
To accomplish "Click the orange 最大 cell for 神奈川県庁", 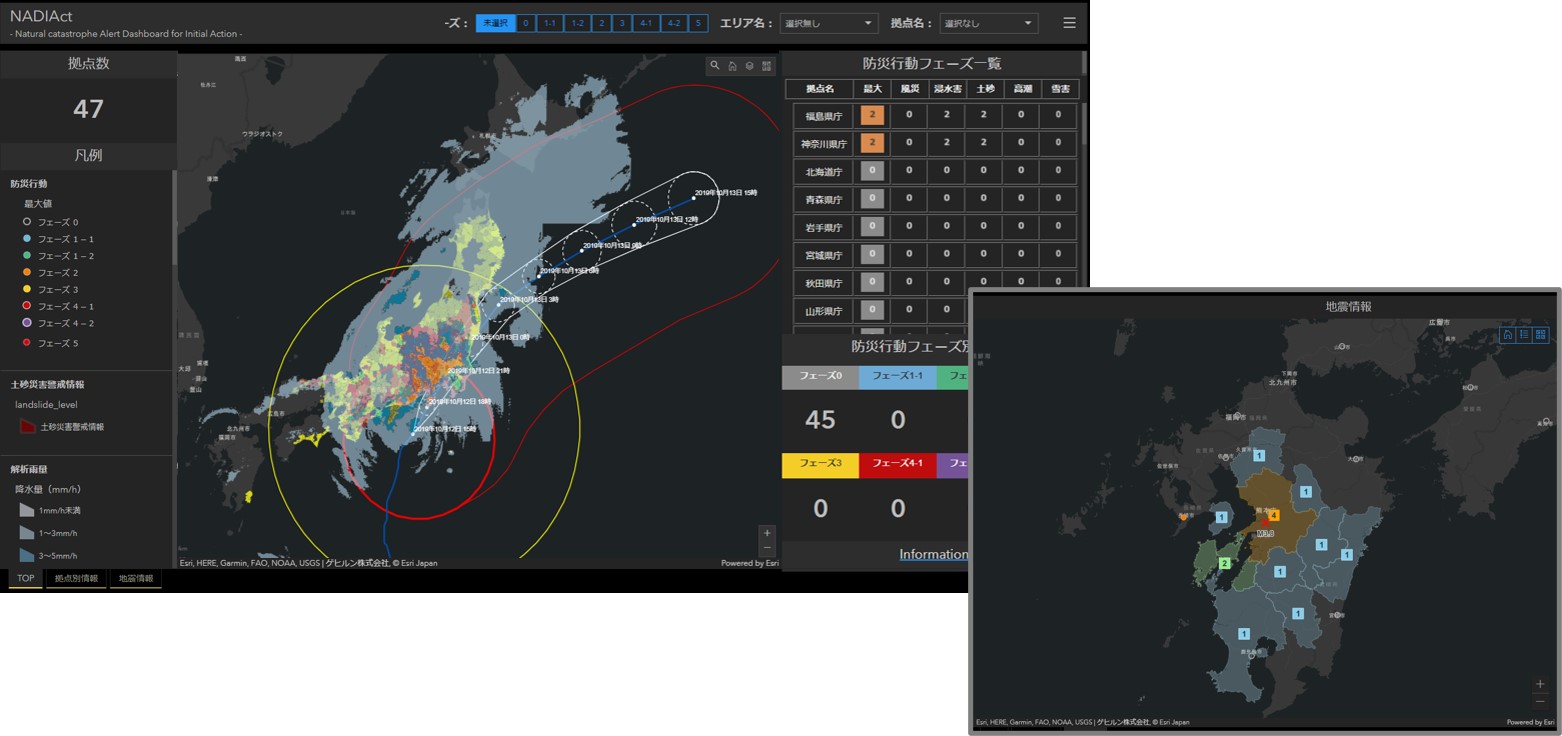I will click(872, 143).
